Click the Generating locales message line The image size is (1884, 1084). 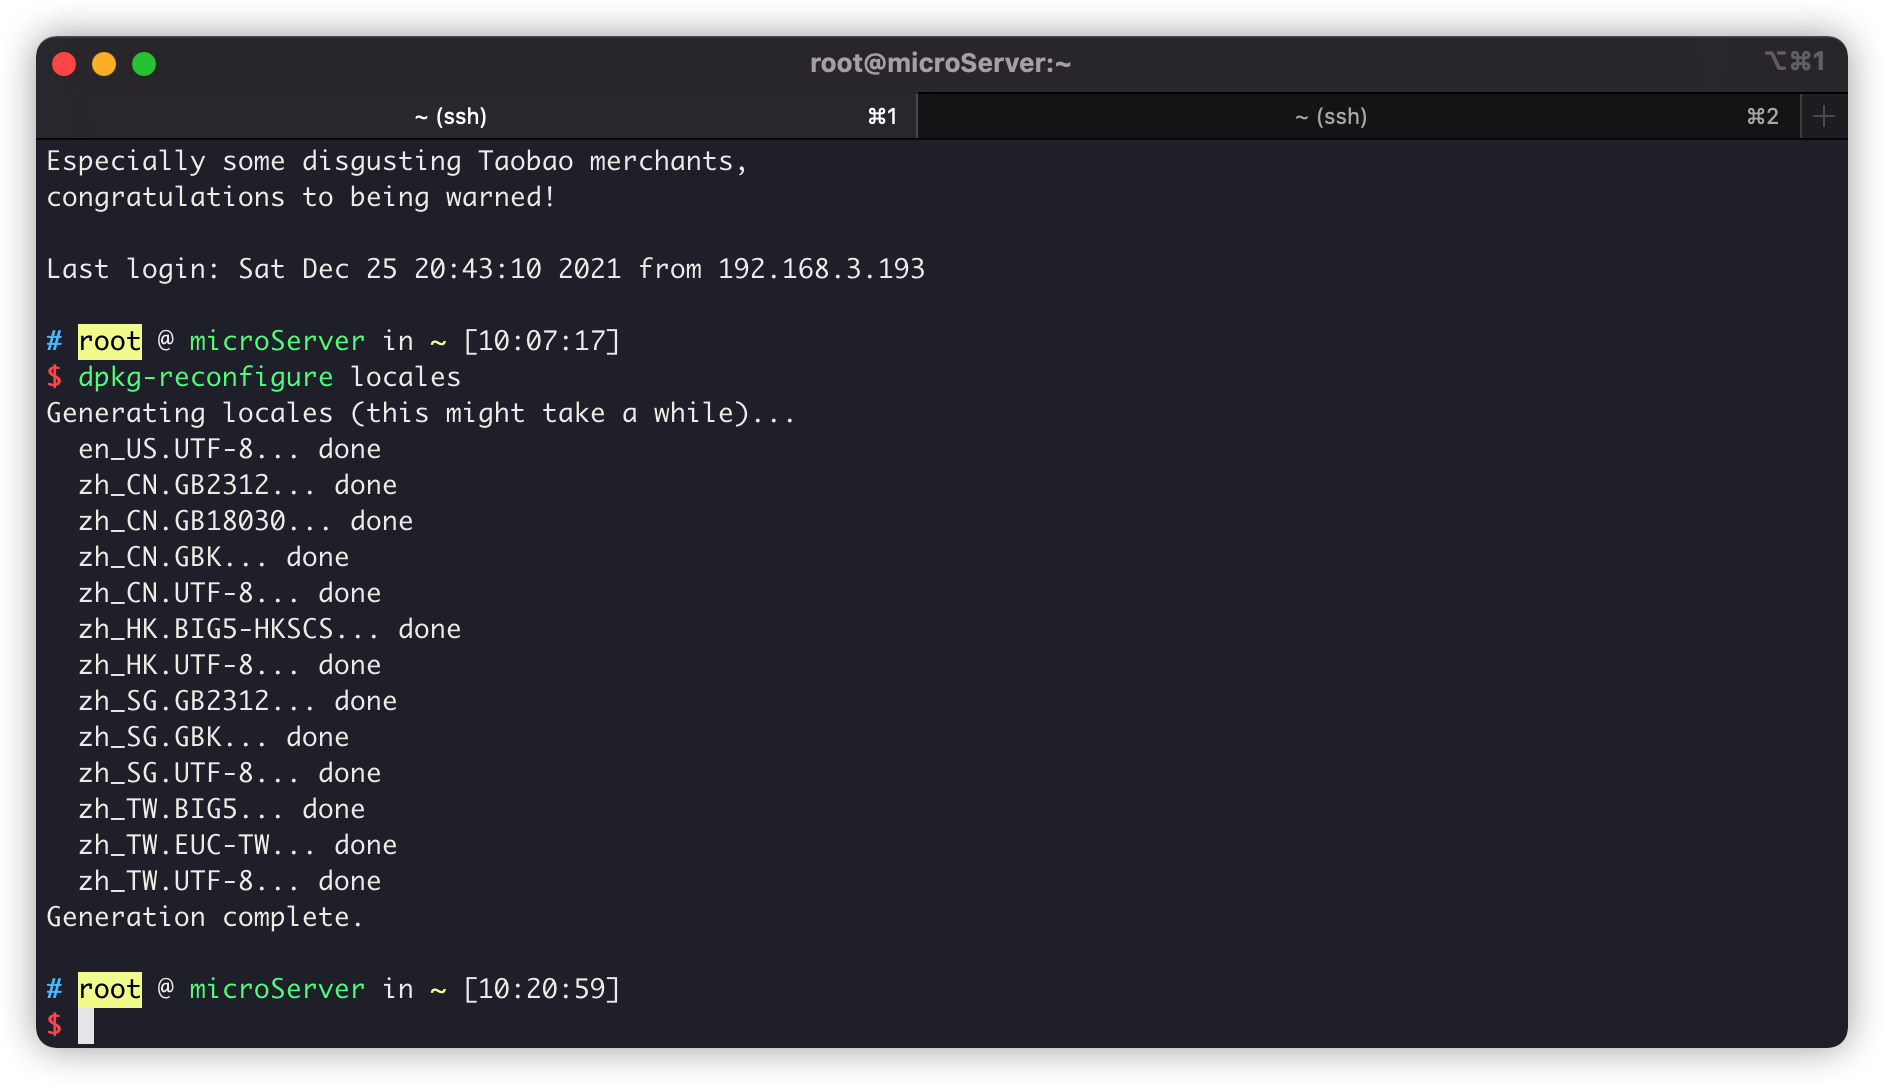421,413
